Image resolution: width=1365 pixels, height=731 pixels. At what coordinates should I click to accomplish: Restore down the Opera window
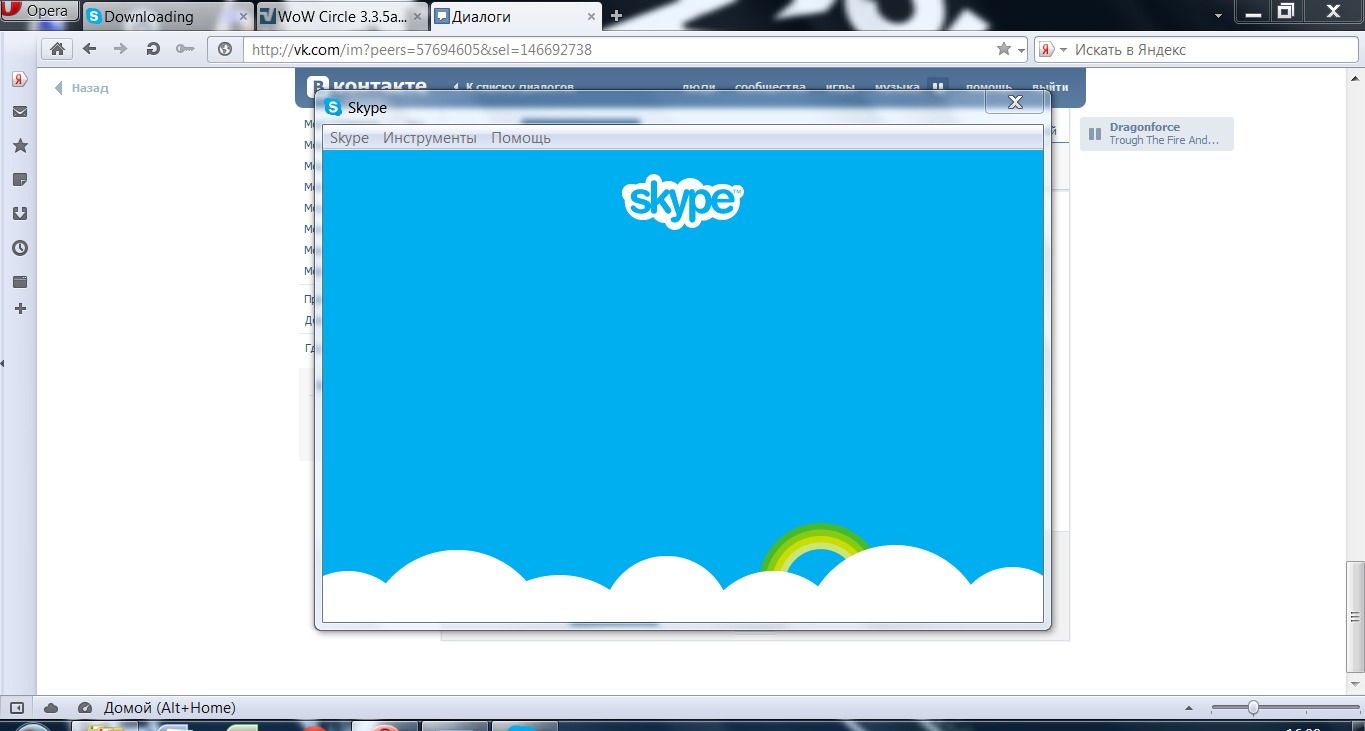pos(1286,11)
